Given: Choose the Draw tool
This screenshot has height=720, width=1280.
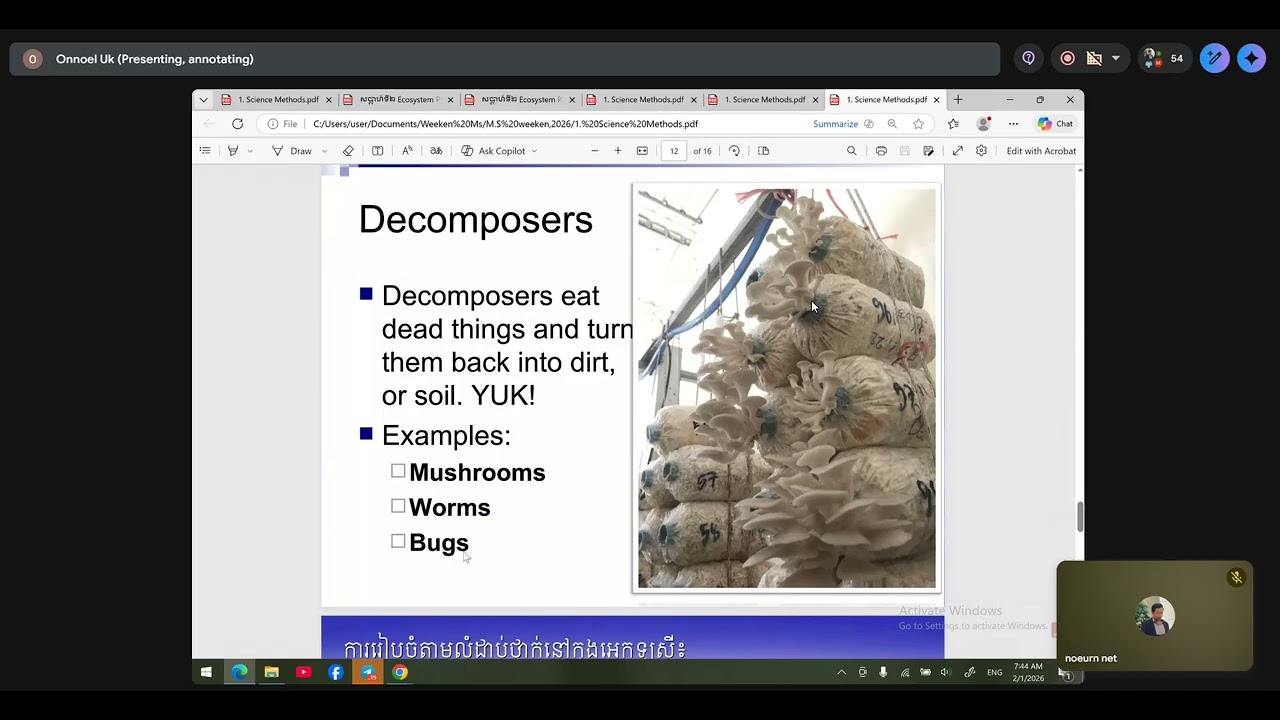Looking at the screenshot, I should click(x=292, y=151).
